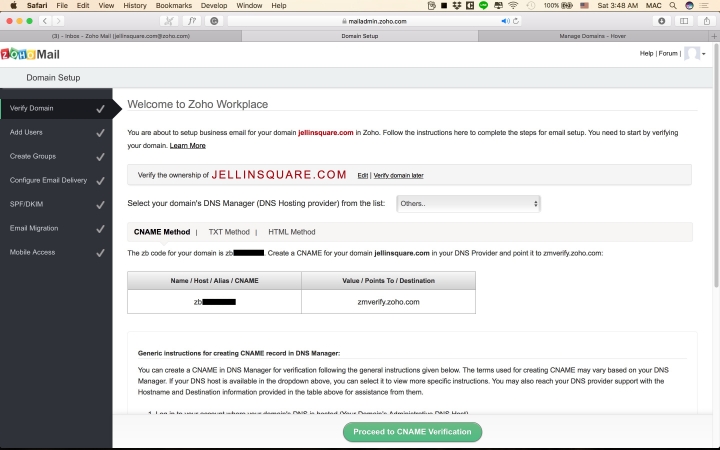Click the round C extension toolbar icon
Screen dimensions: 720x450
pyautogui.click(x=214, y=21)
